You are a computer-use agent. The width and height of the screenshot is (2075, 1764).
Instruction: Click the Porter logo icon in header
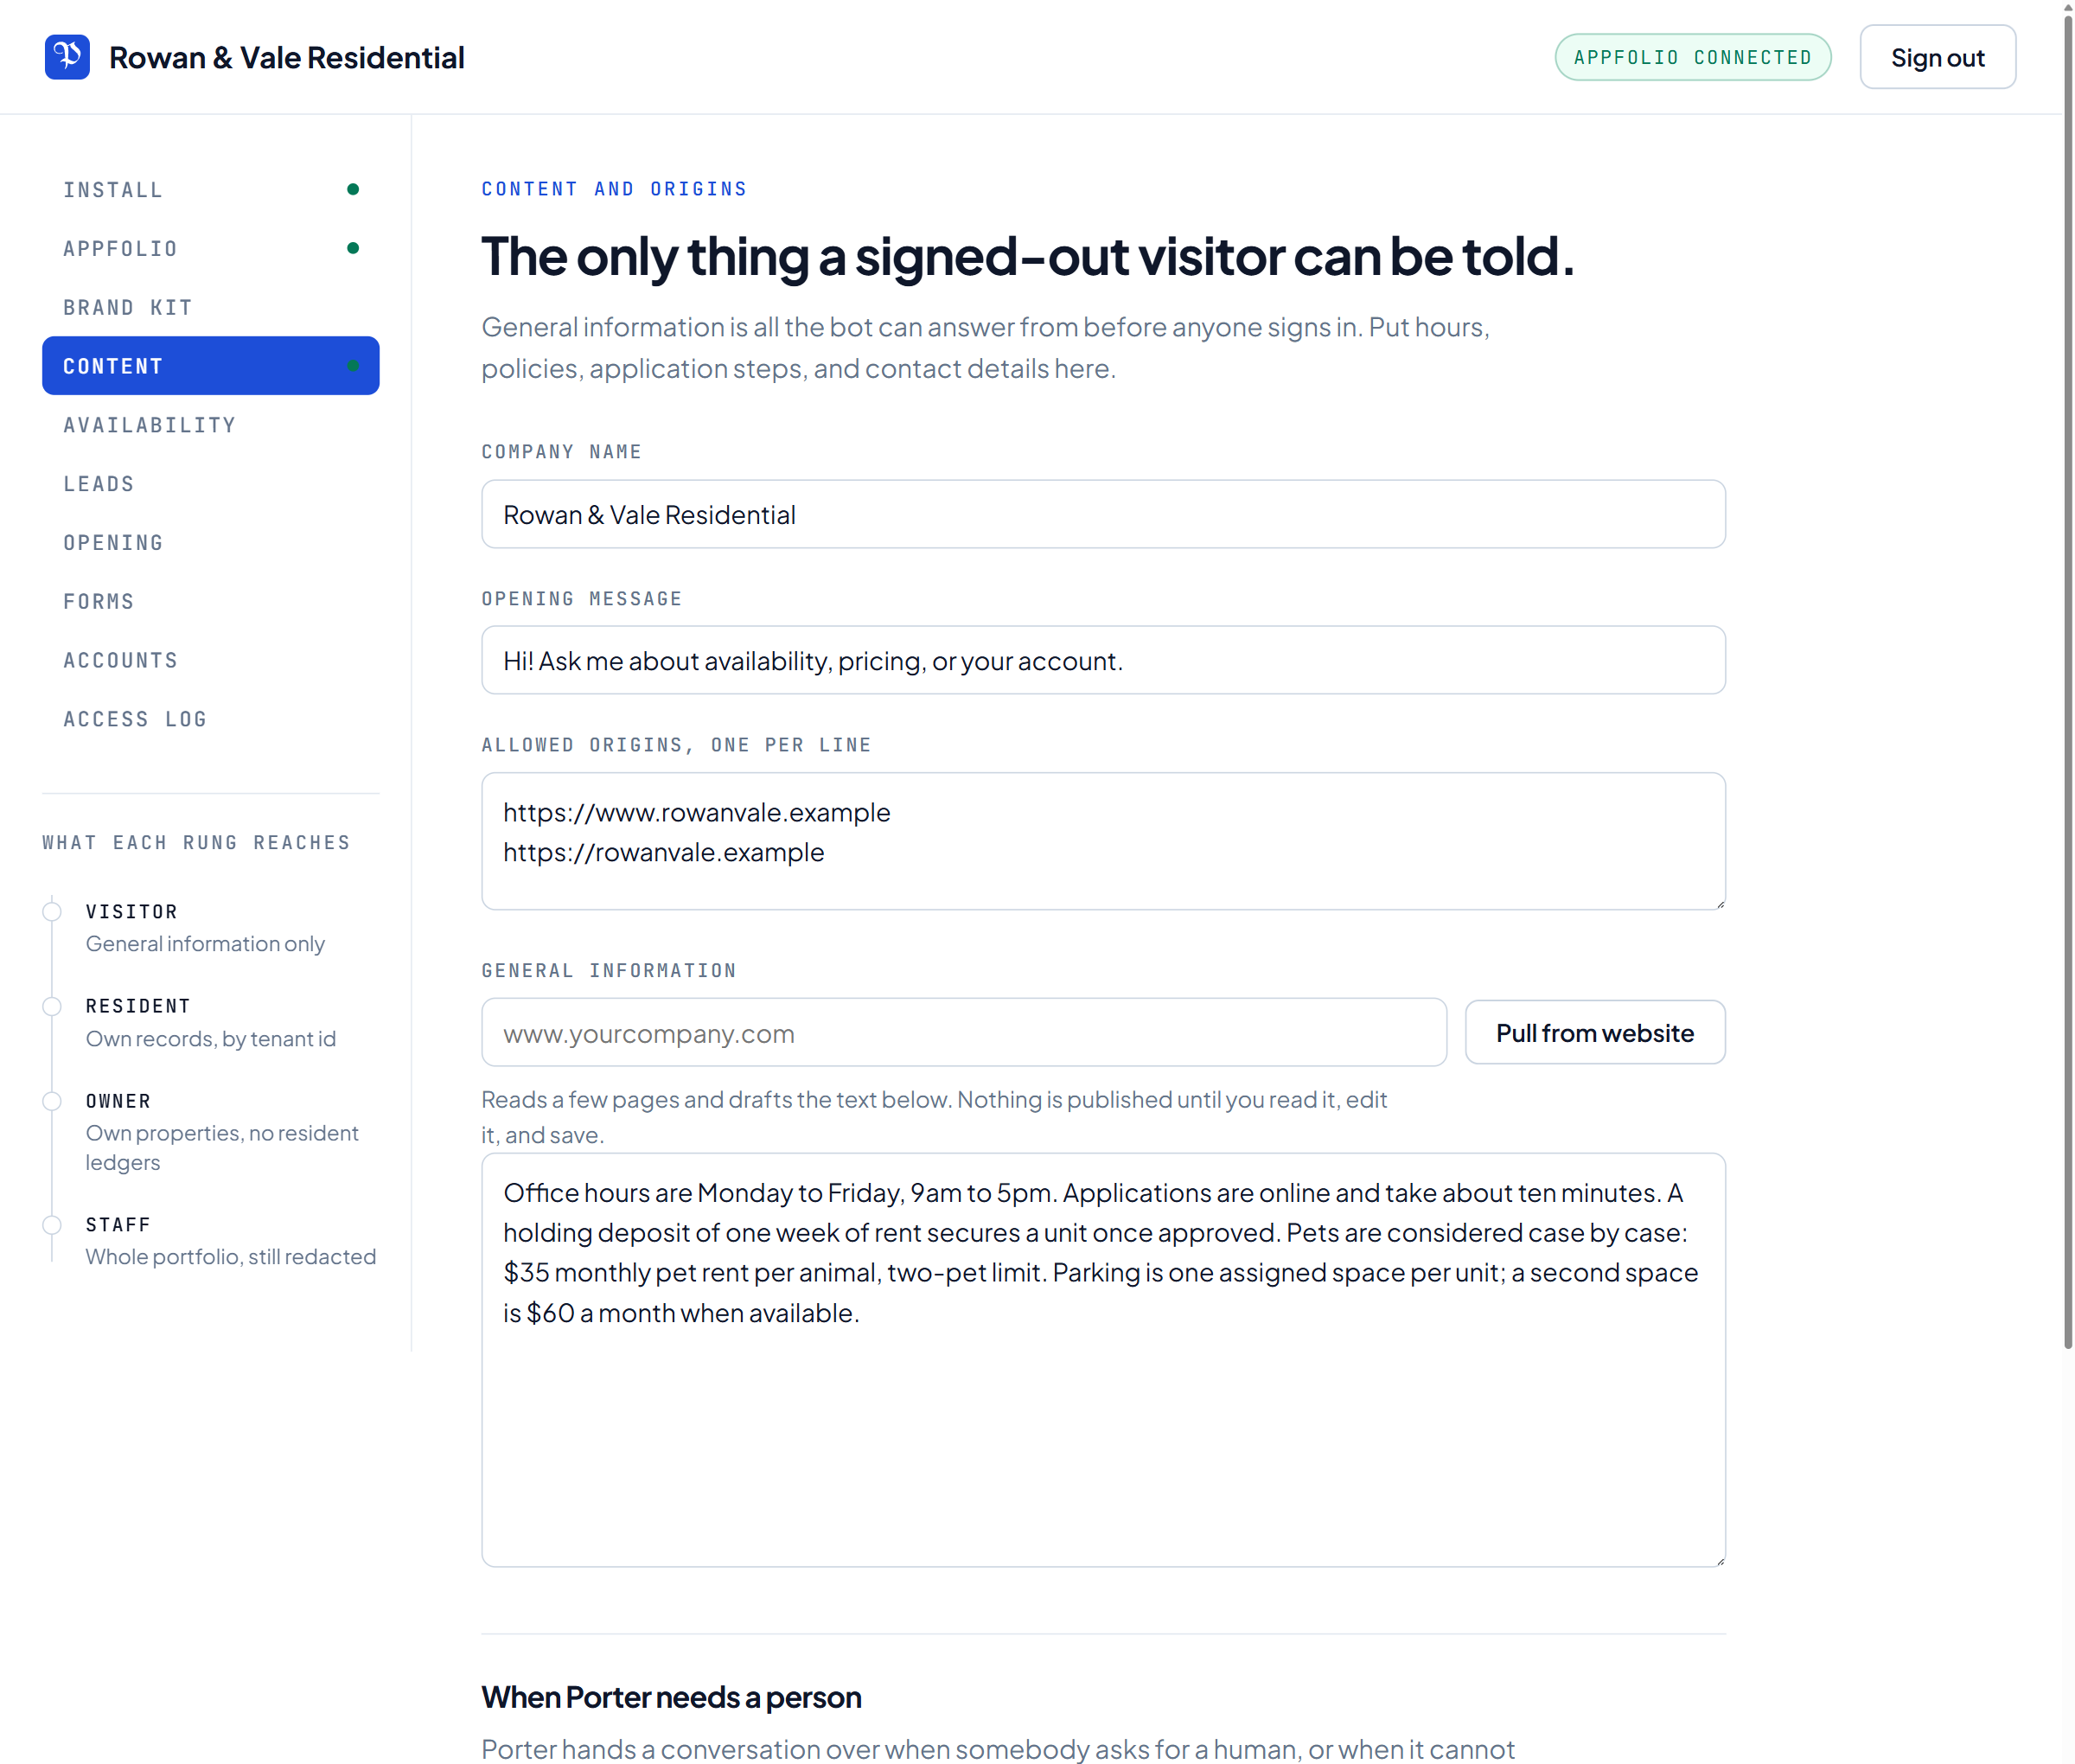(67, 57)
